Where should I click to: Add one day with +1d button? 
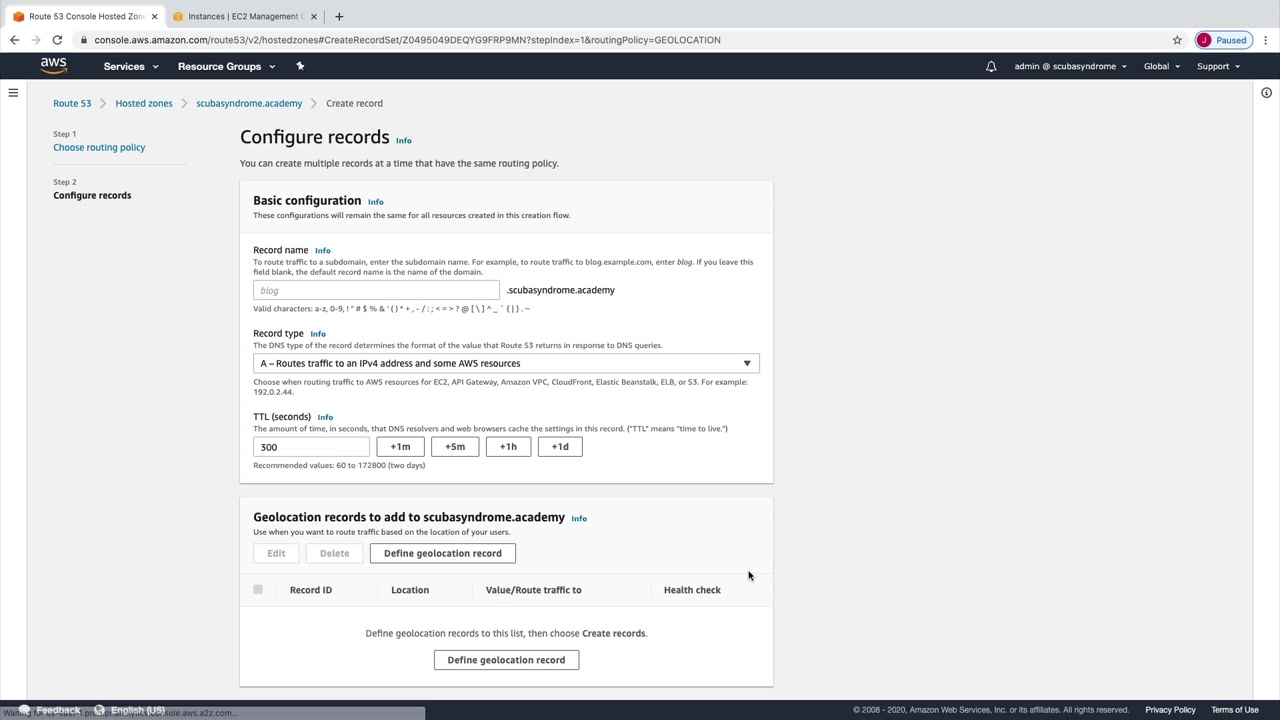[560, 447]
